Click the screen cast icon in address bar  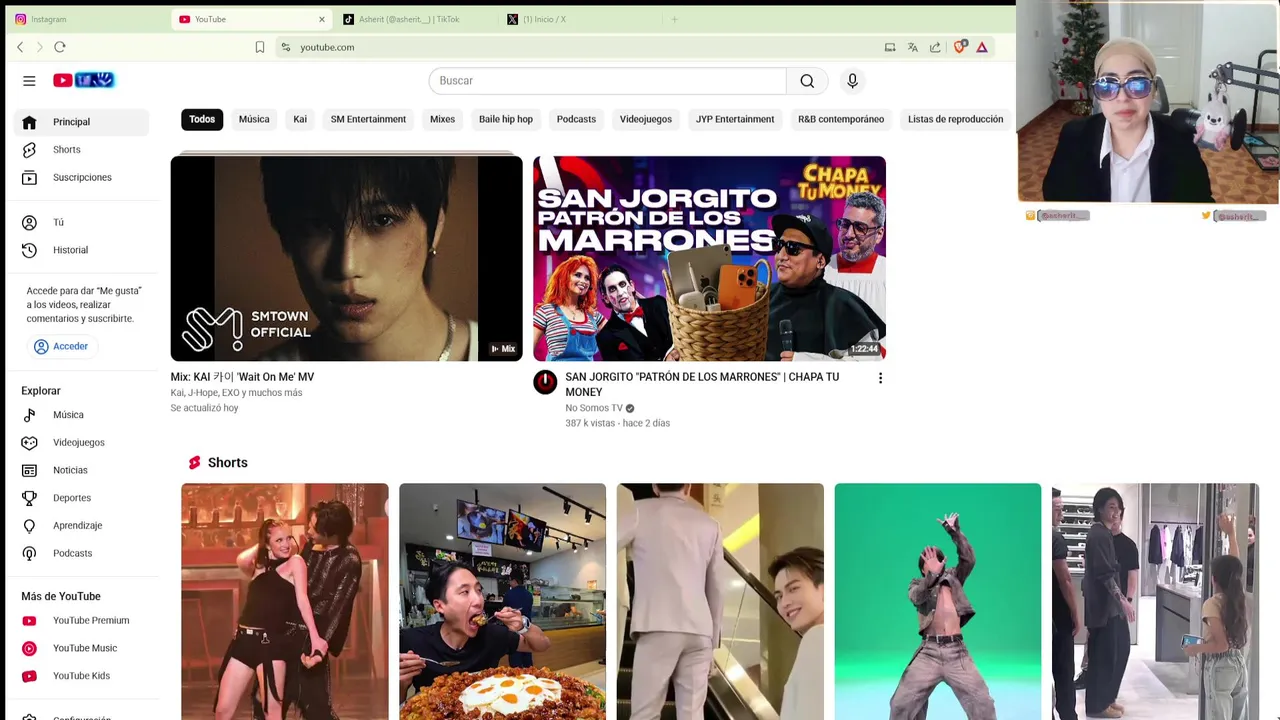click(890, 47)
